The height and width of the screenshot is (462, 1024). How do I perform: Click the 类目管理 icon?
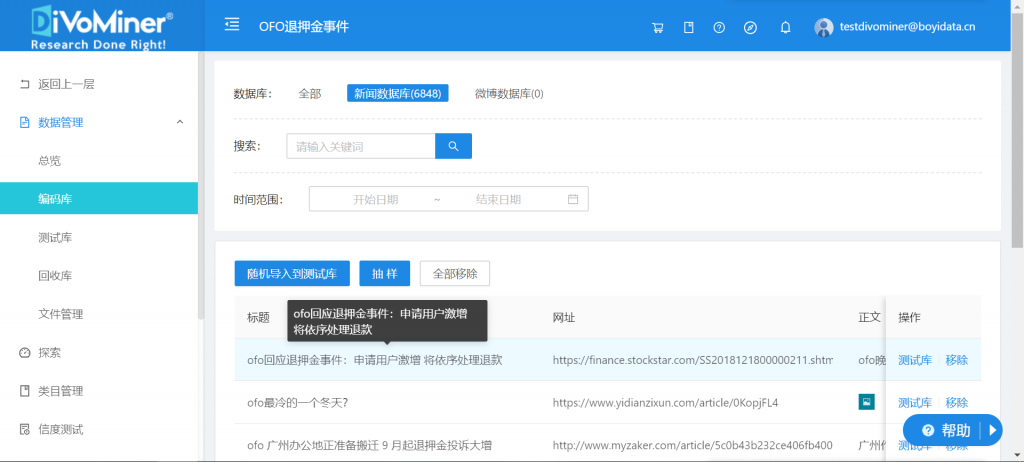coord(25,391)
